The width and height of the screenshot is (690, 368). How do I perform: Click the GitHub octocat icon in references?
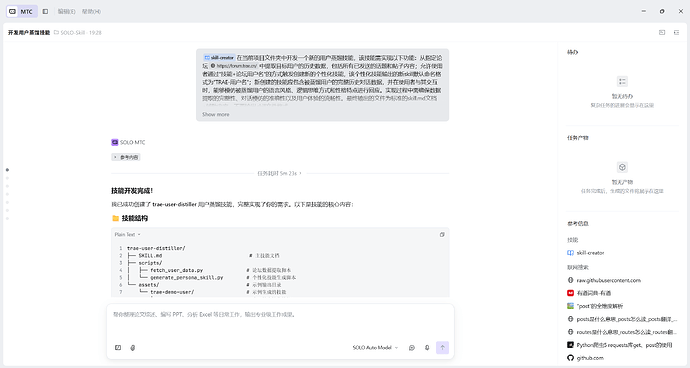570,358
